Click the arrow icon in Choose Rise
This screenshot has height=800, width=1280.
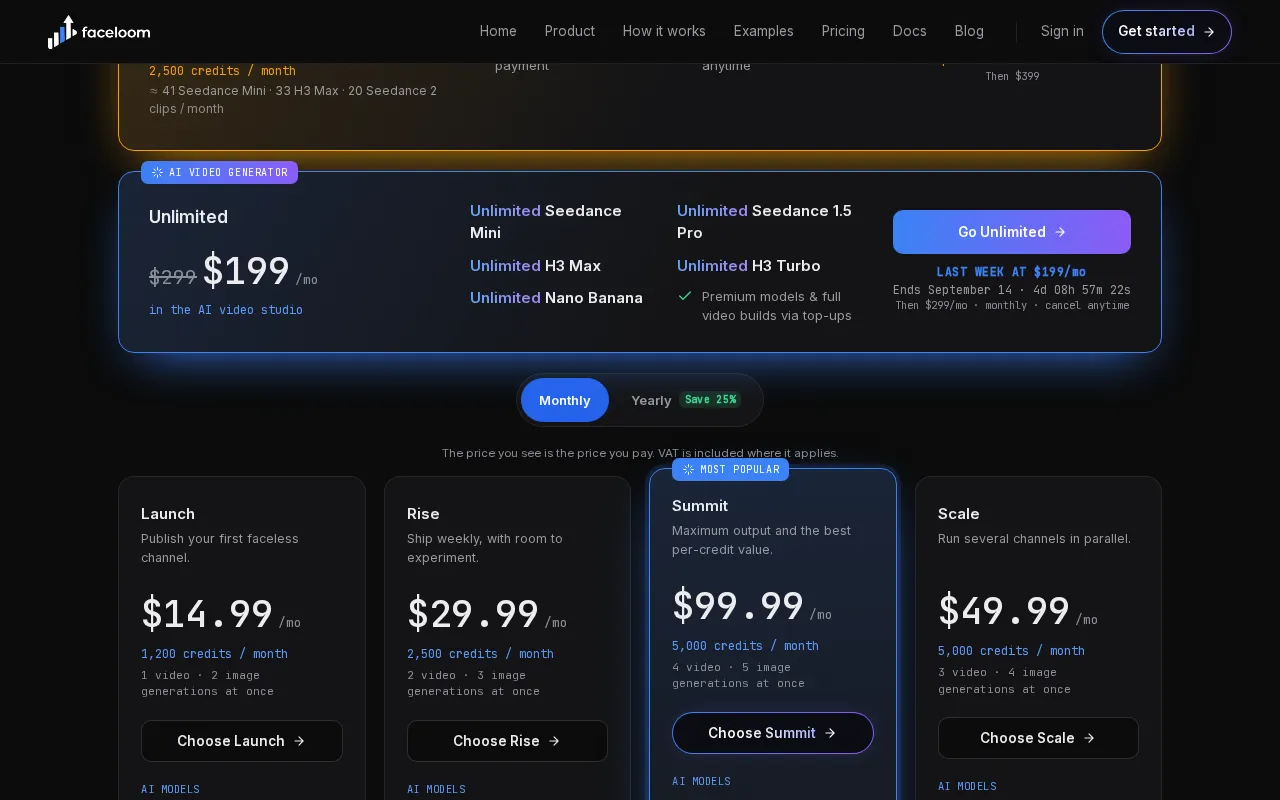click(x=554, y=741)
